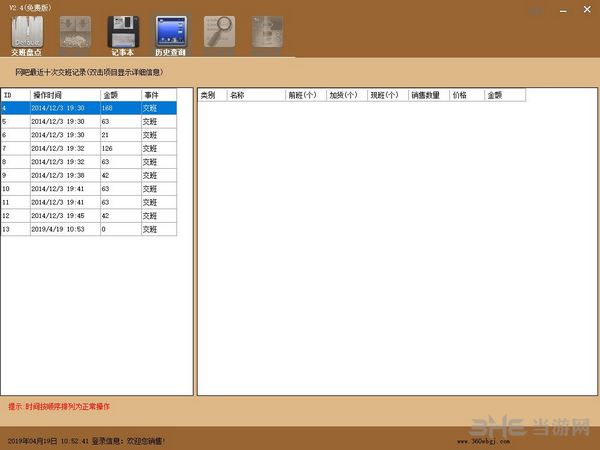Click the last greyed-out toolbar icon
600x450 pixels.
(268, 33)
